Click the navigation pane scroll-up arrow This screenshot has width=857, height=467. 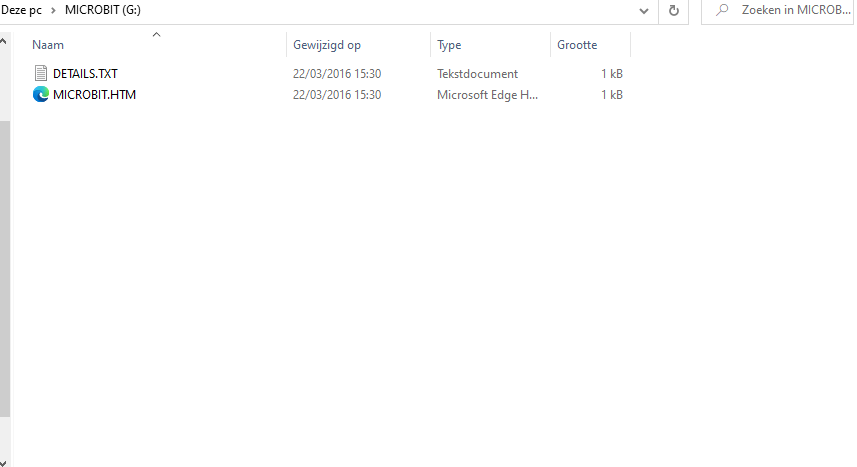pos(3,41)
